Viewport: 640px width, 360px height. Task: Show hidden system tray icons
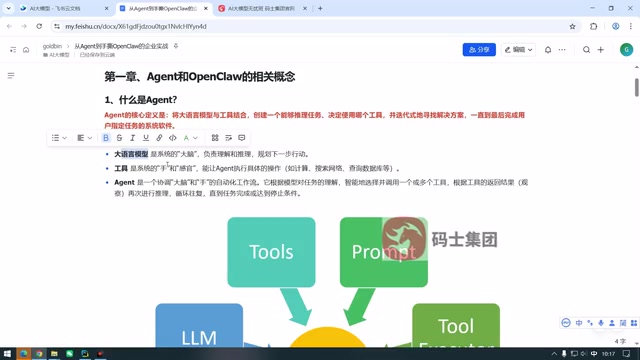coord(554,354)
